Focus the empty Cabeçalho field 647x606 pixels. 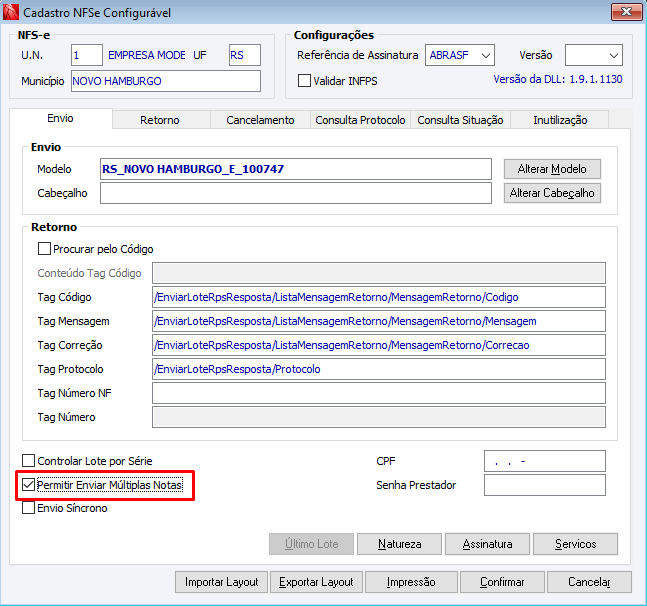click(x=295, y=193)
